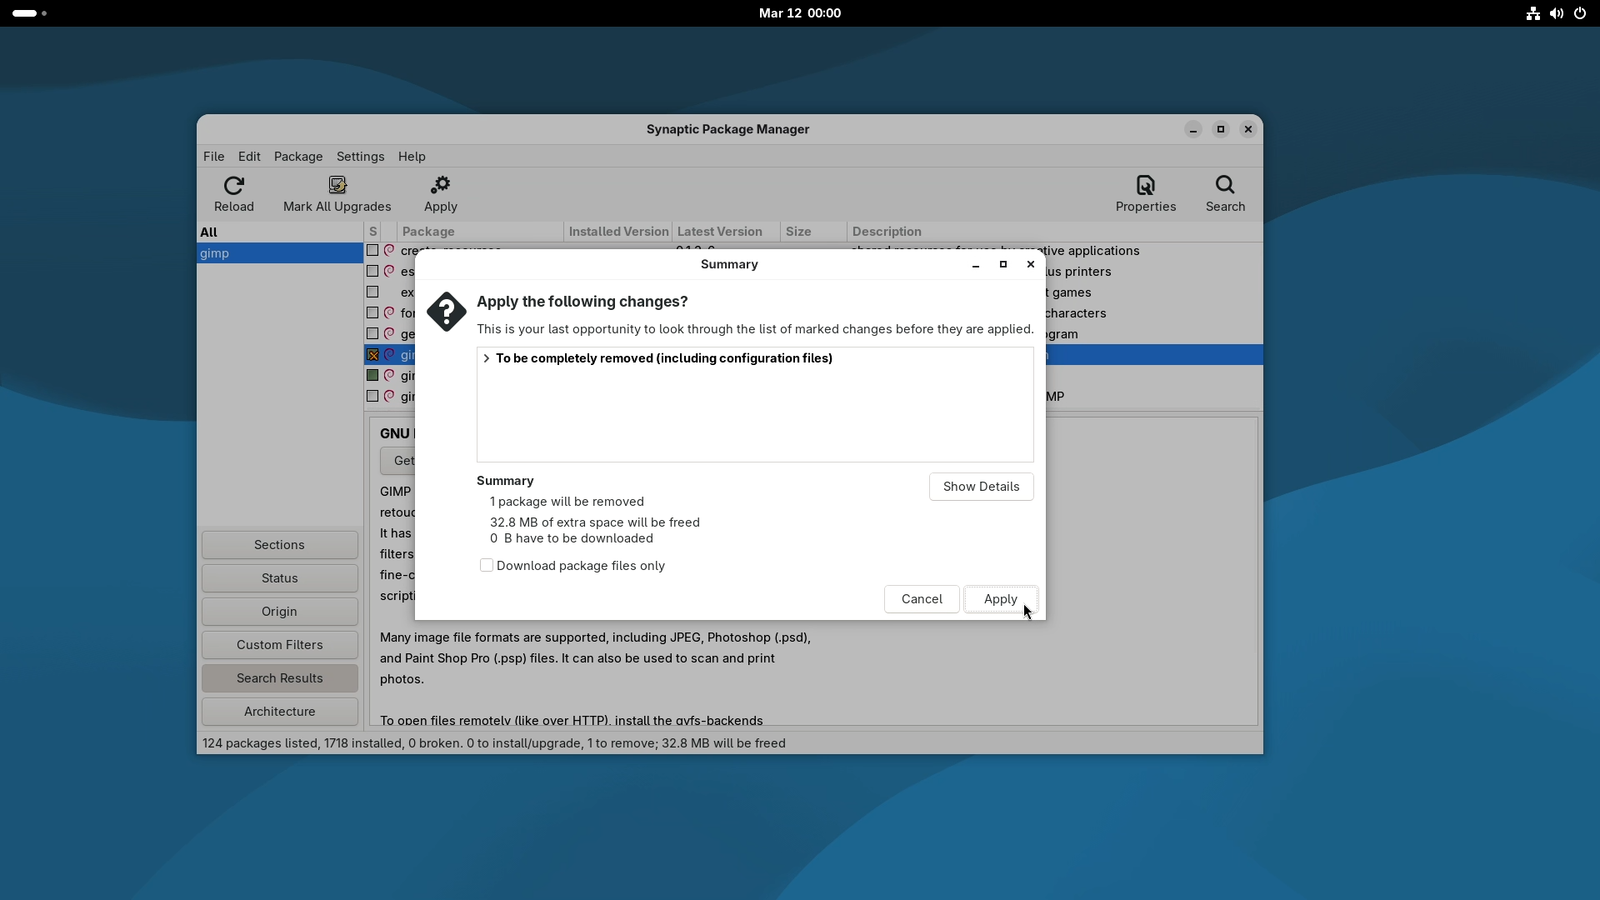Click the Search magnifier icon
This screenshot has height=900, width=1600.
1224,186
